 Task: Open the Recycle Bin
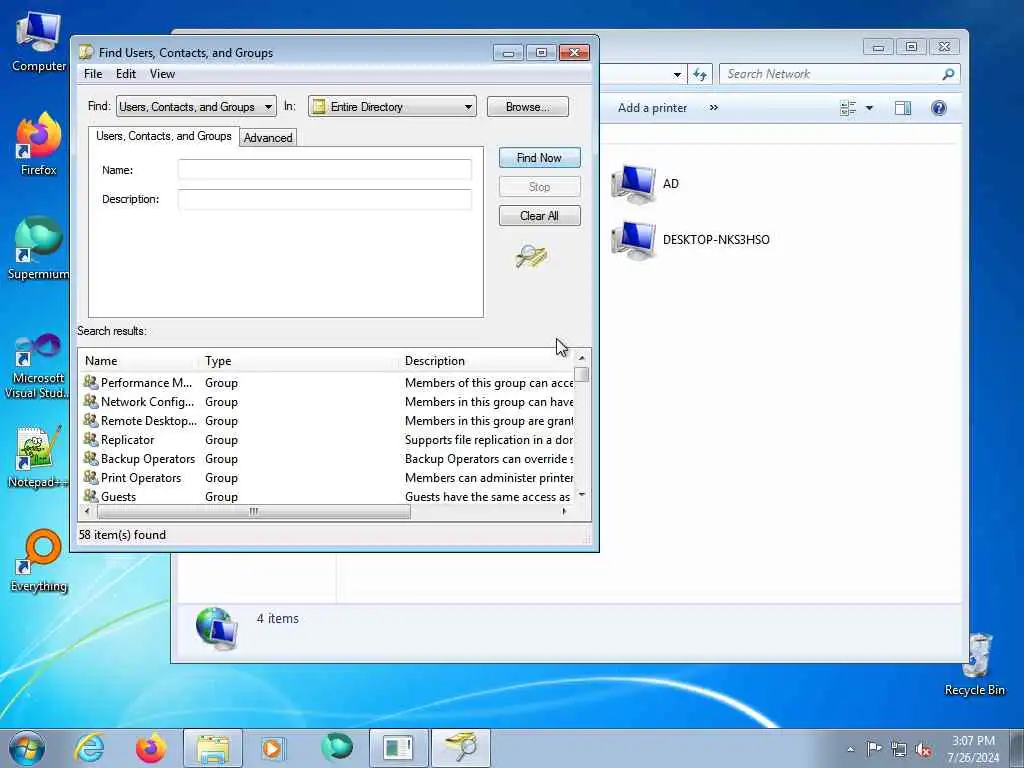point(975,664)
